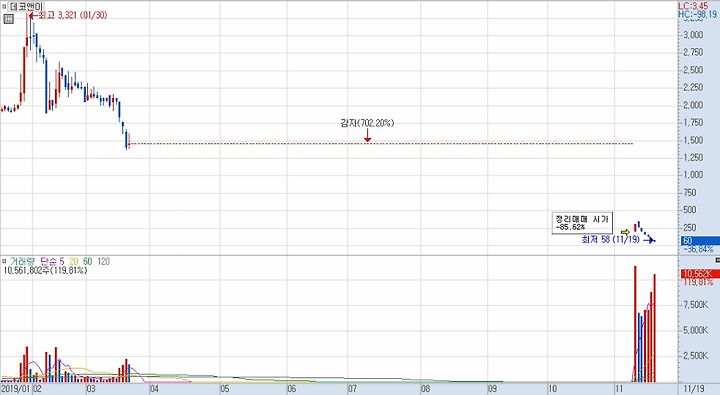Select the gray 120 moving average label
This screenshot has width=720, height=395.
[104, 261]
